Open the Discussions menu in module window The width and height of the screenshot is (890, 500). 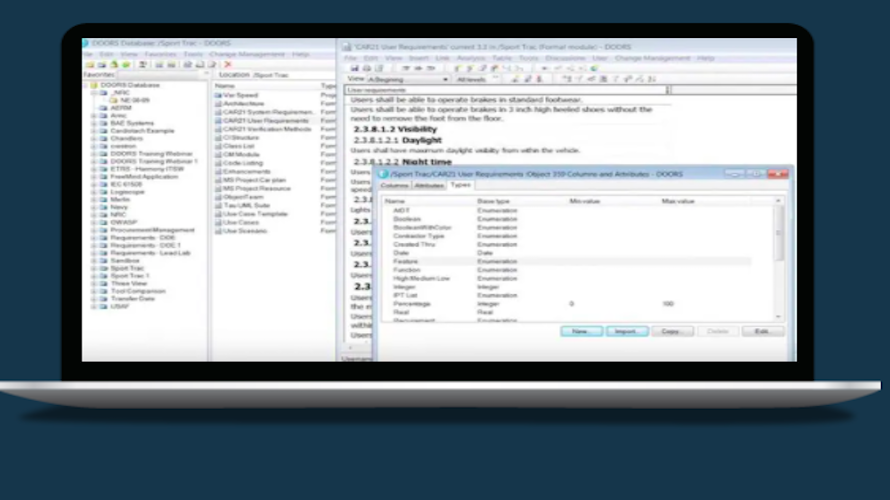pyautogui.click(x=565, y=58)
